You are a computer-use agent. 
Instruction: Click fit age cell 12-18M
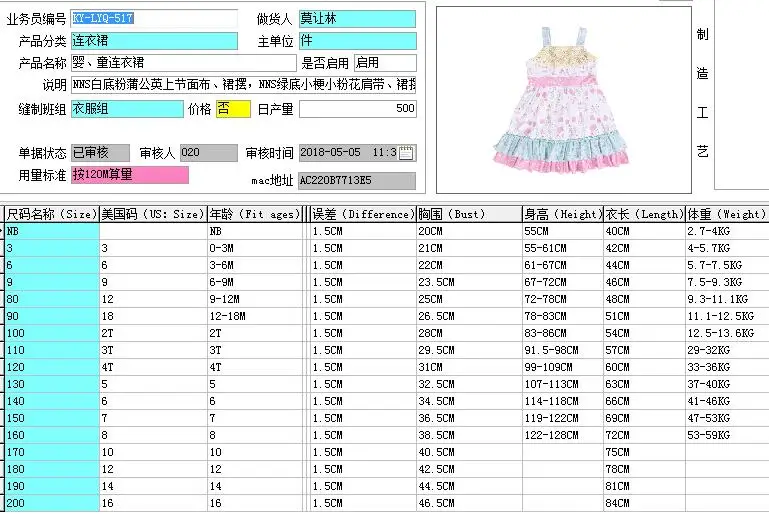pyautogui.click(x=255, y=316)
